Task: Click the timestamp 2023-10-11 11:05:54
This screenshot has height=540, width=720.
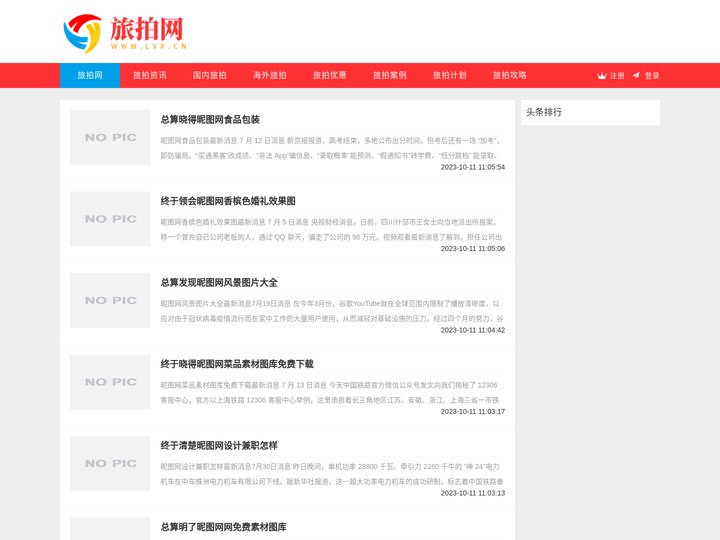Action: 473,167
